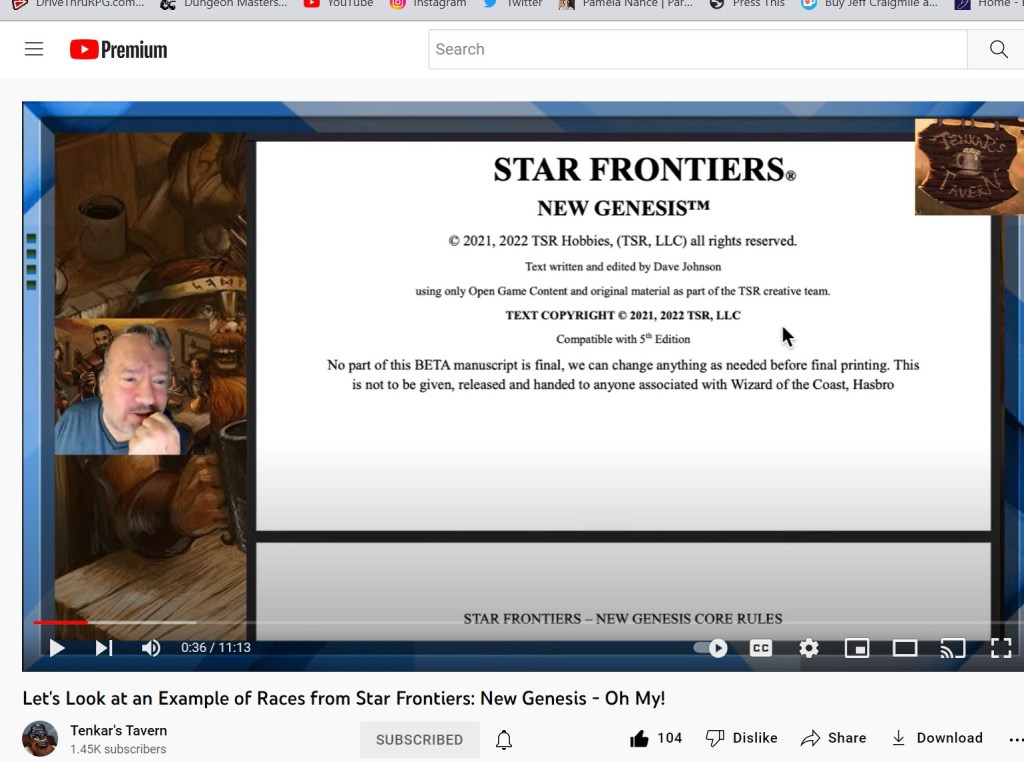
Task: Open the Tenkar's Tavern channel link
Action: pos(118,730)
